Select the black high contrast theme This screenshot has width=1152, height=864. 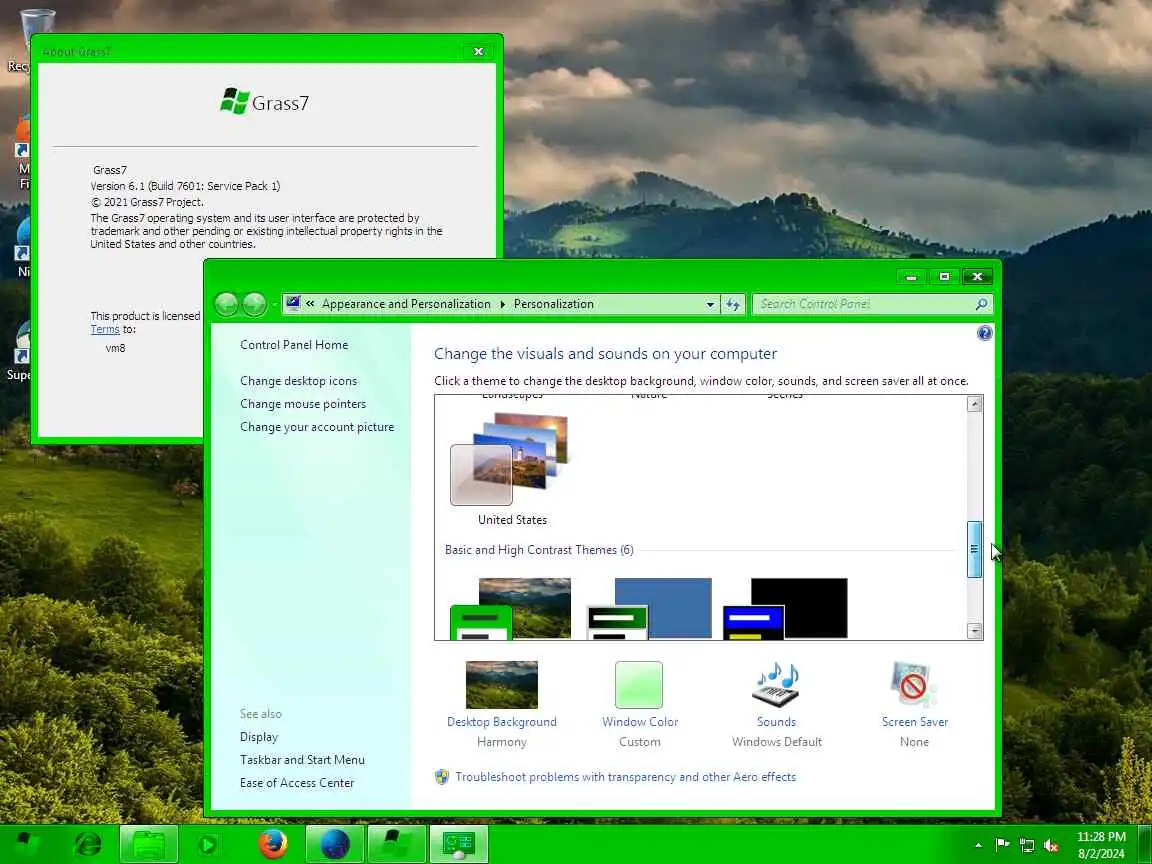pos(785,608)
